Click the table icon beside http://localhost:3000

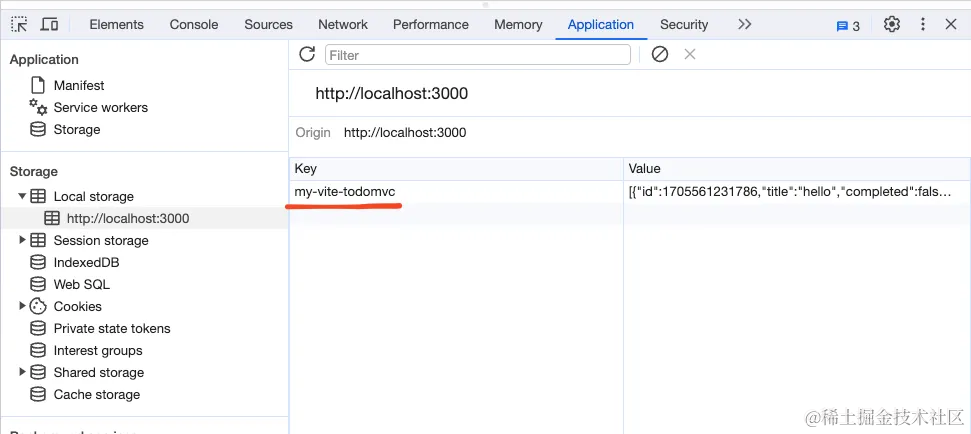click(x=53, y=219)
